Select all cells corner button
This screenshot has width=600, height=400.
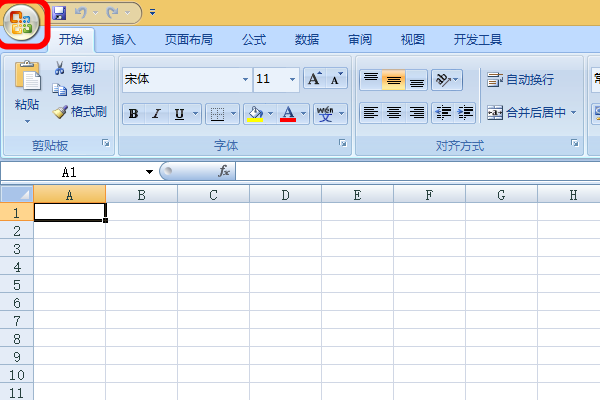tap(17, 194)
